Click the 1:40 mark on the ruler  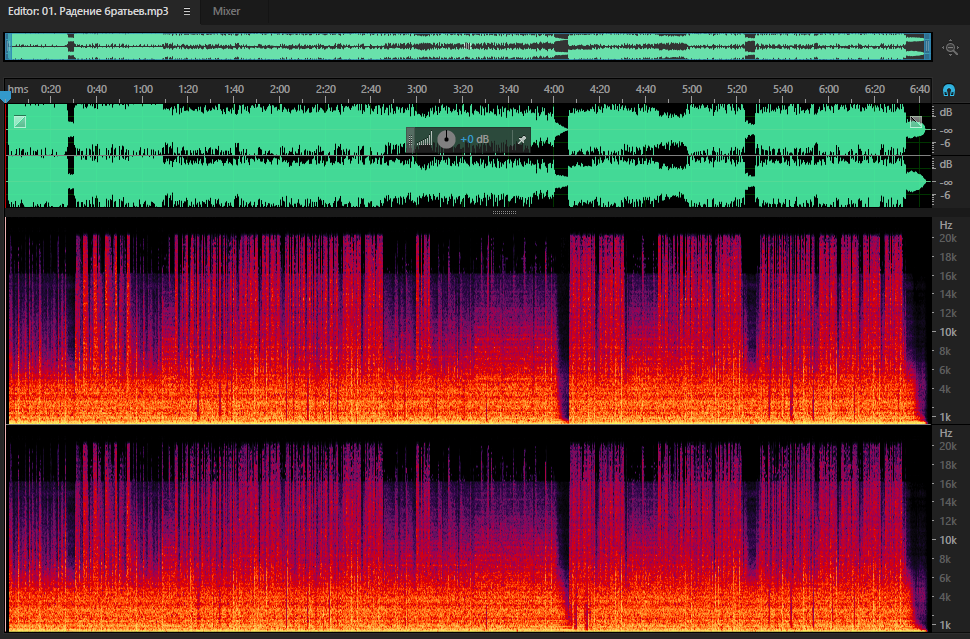(x=234, y=89)
